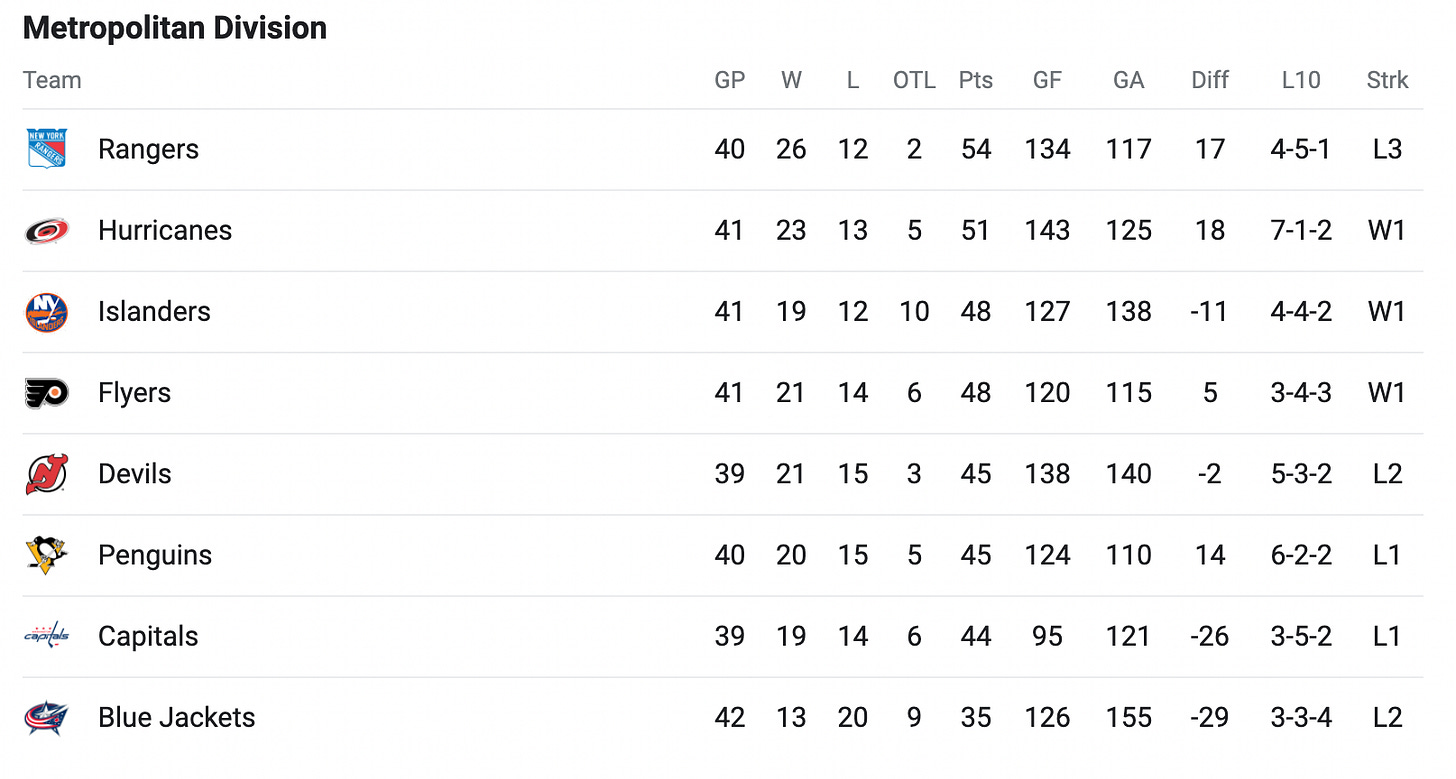
Task: Click the Carolina Hurricanes logo
Action: 46,231
